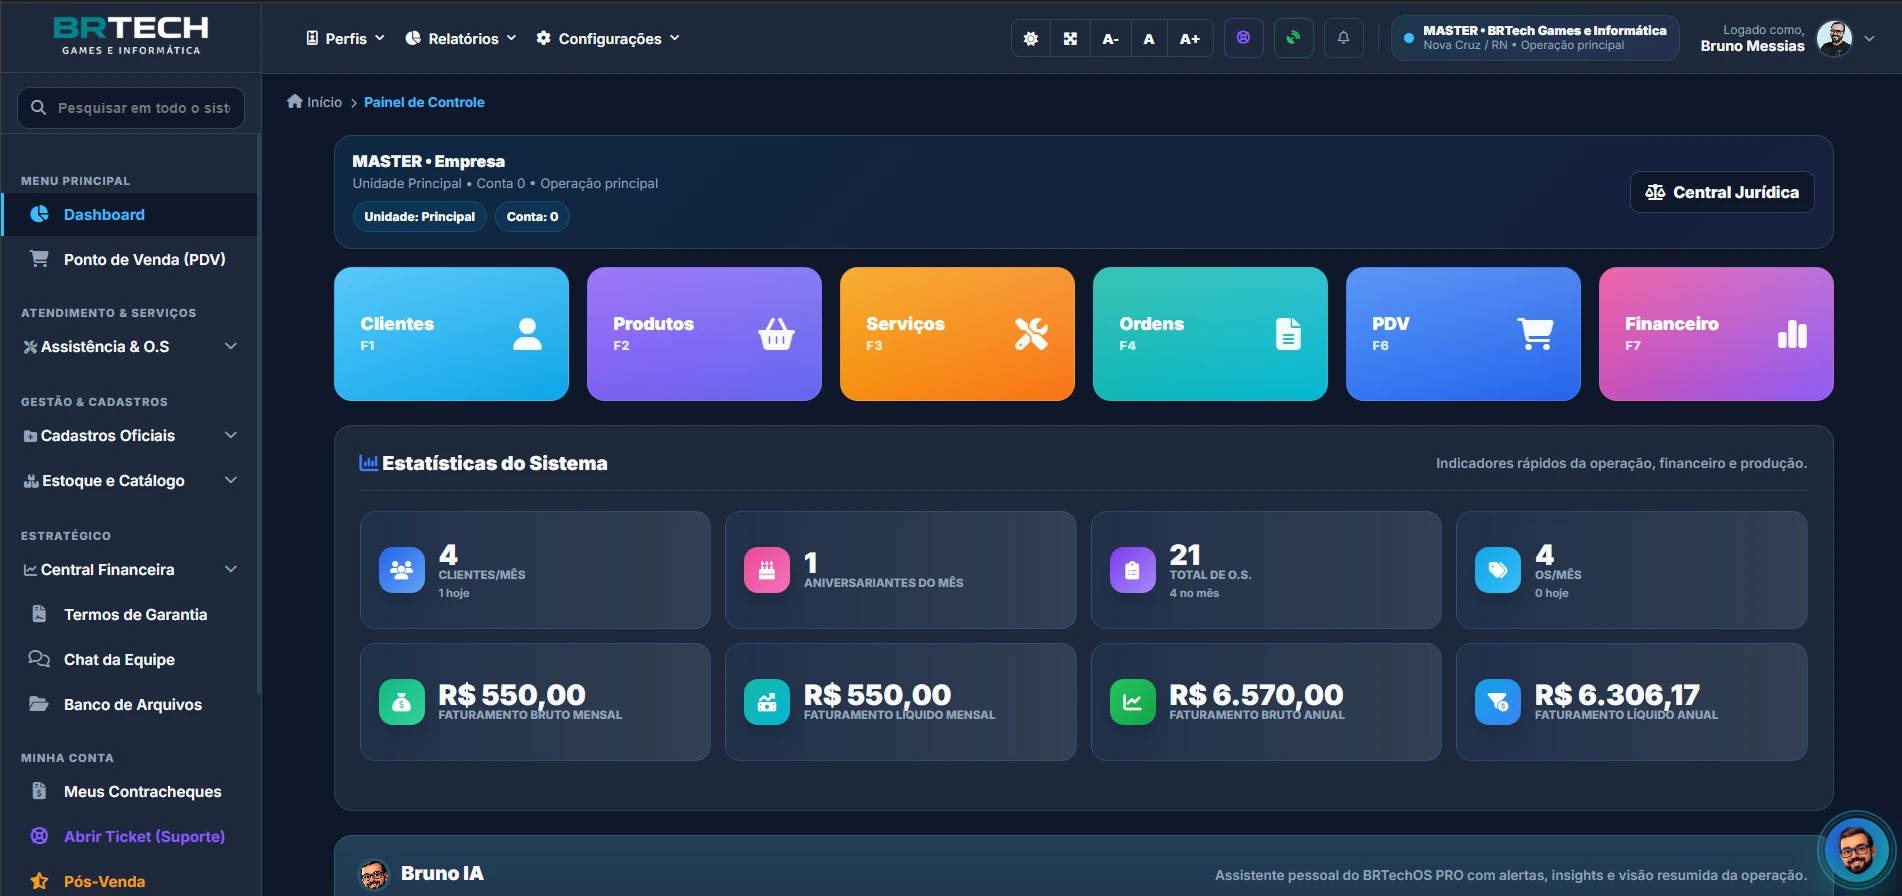Image resolution: width=1902 pixels, height=896 pixels.
Task: Click the Aniversariantes birthday cake icon
Action: tap(767, 570)
